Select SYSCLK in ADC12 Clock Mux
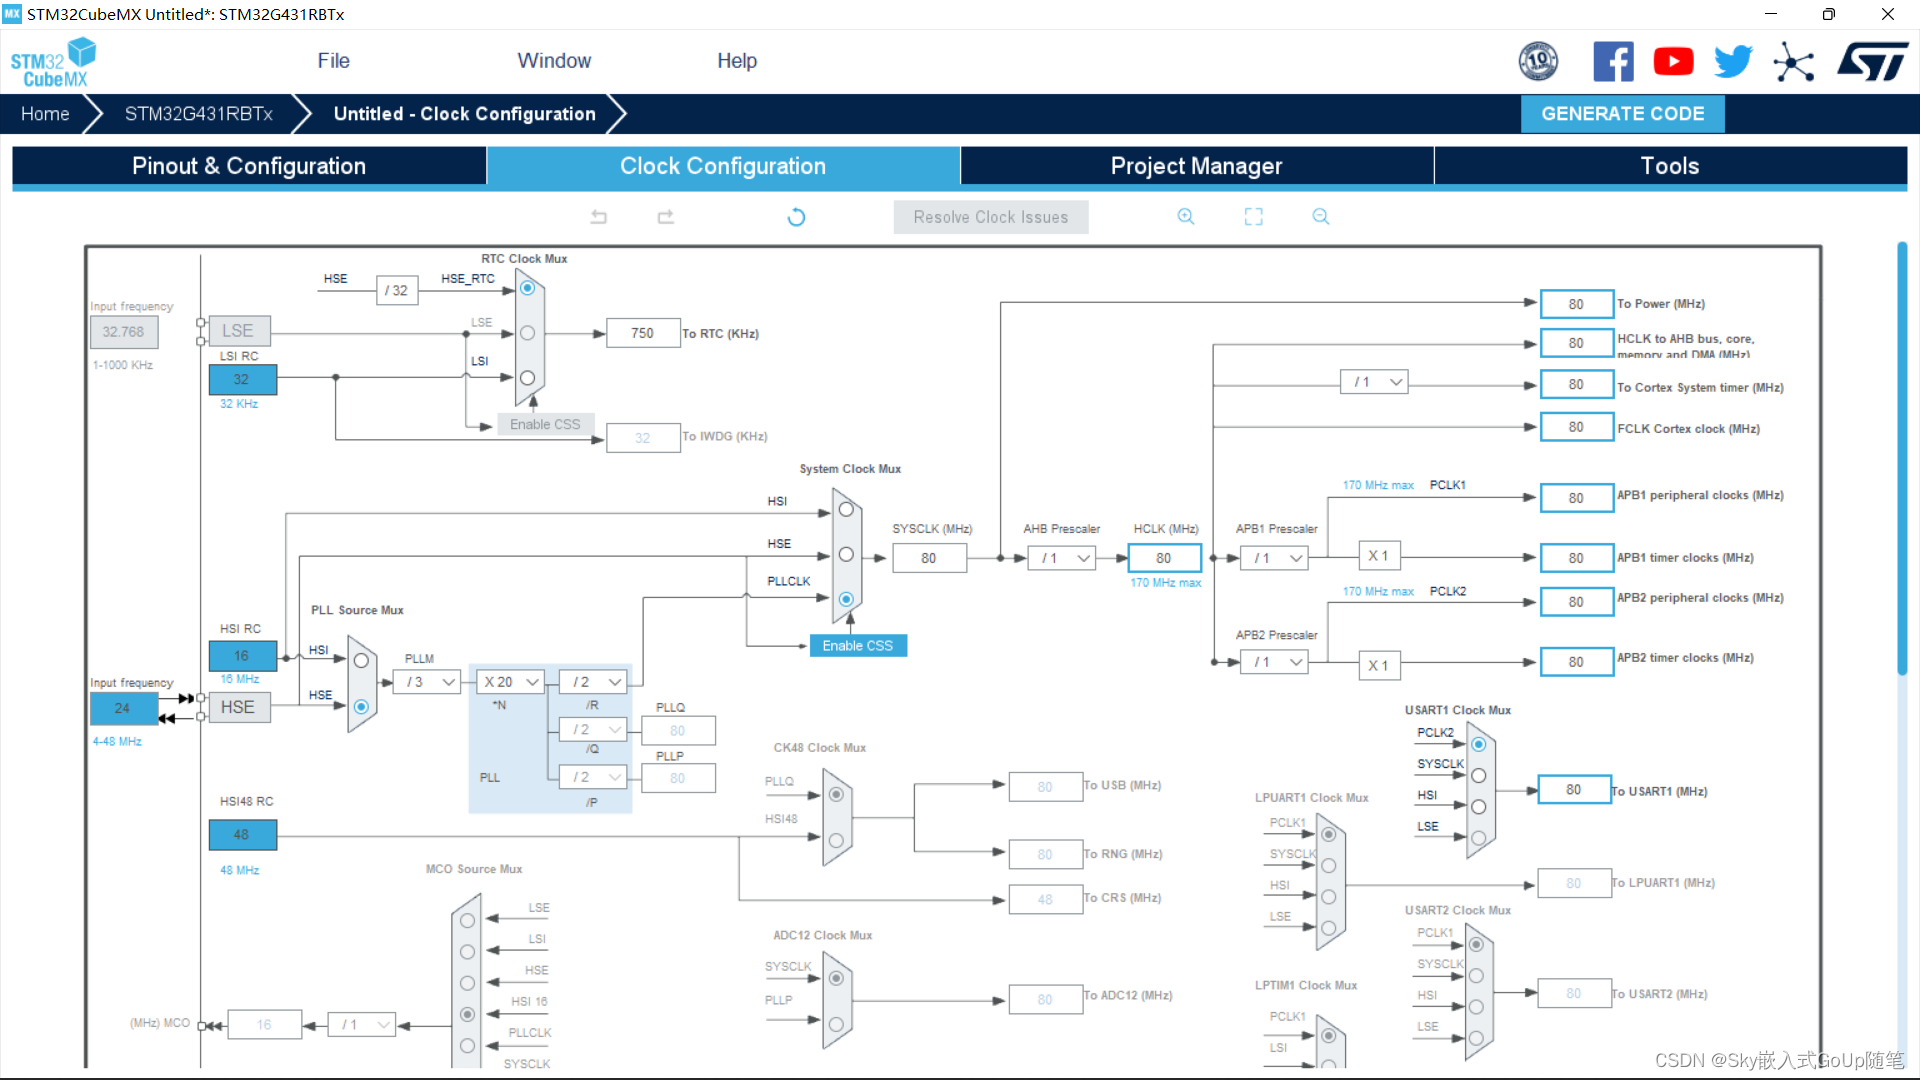This screenshot has height=1080, width=1920. point(836,978)
